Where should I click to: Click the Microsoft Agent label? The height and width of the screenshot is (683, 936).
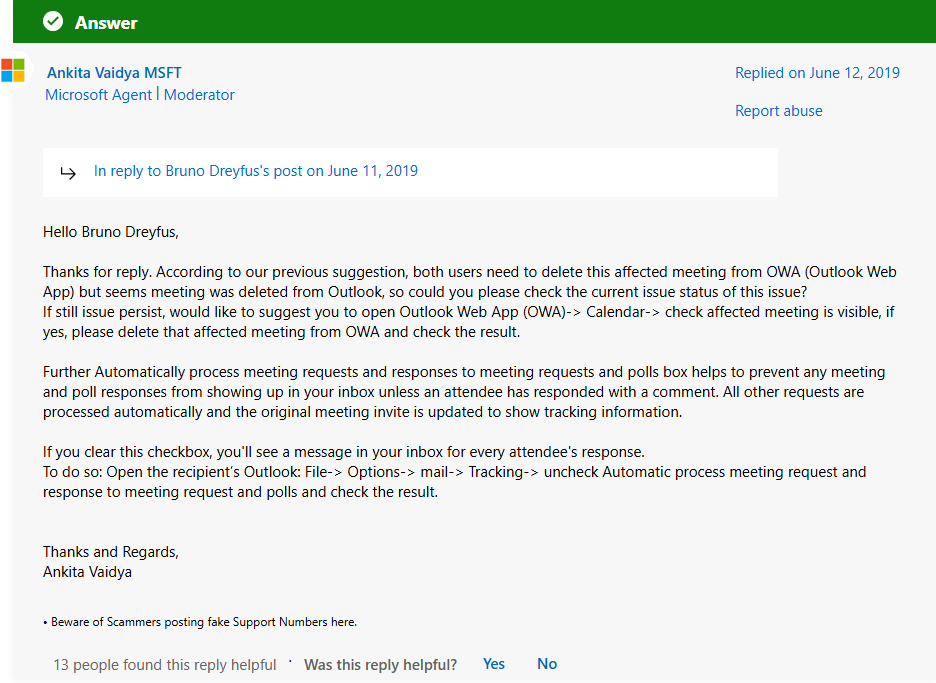(98, 95)
